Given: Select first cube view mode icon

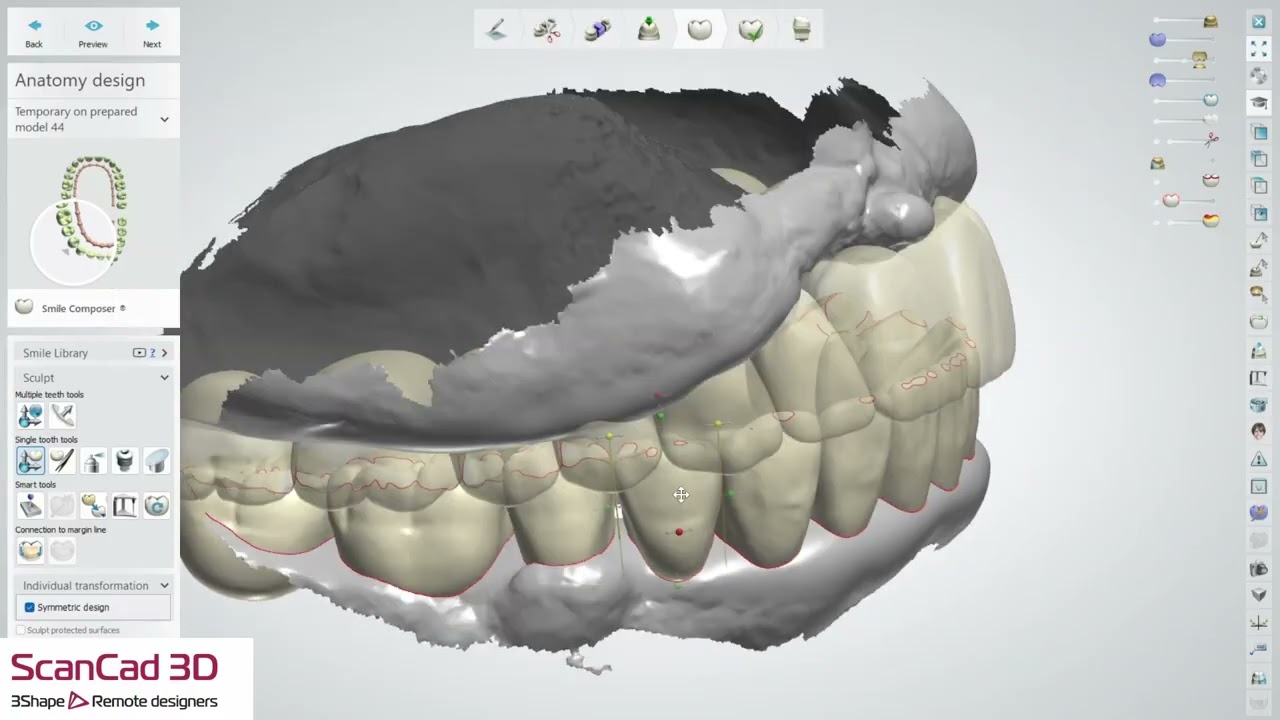Looking at the screenshot, I should click(1259, 132).
